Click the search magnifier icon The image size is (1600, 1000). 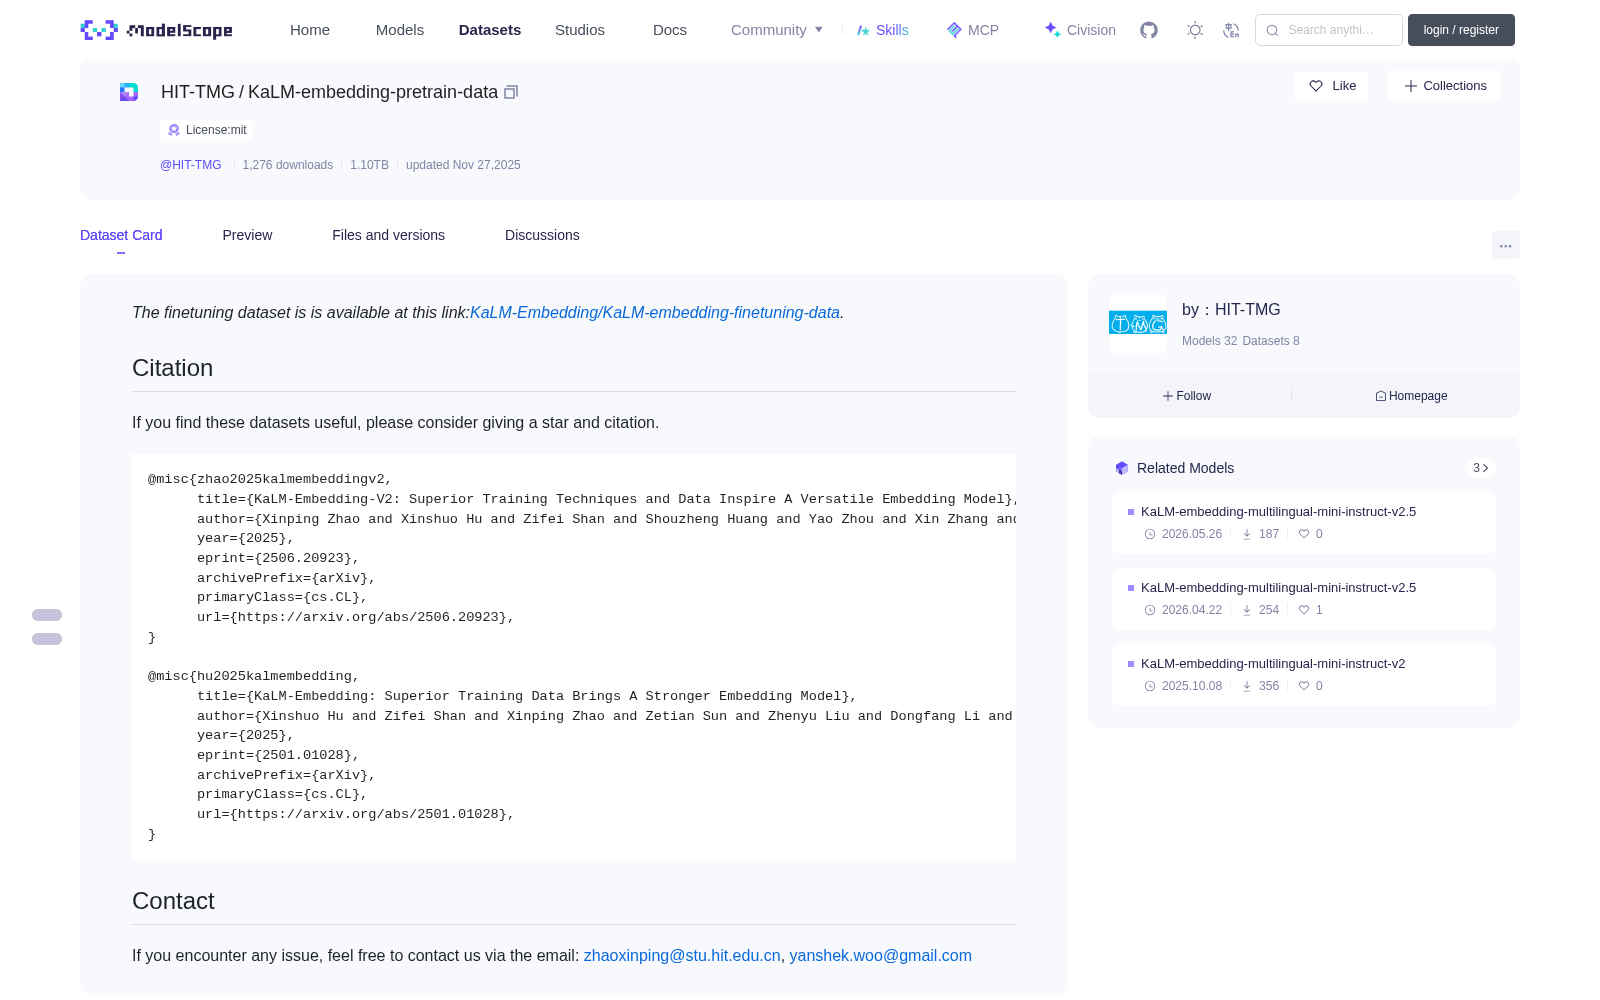pyautogui.click(x=1272, y=30)
